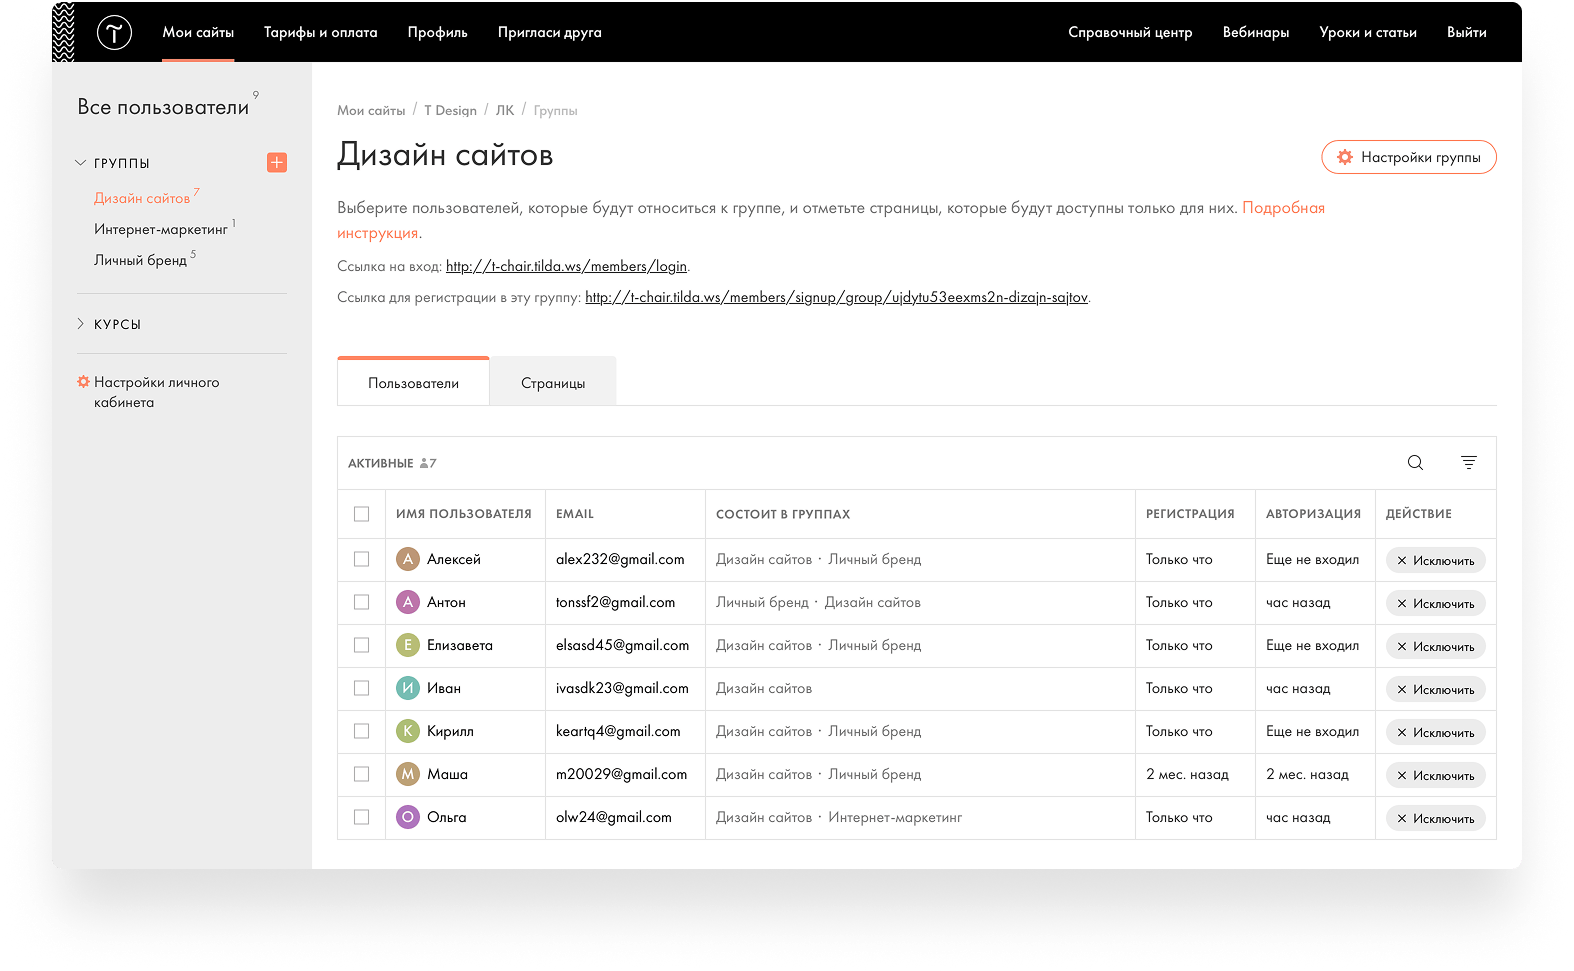Add a new group with plus icon

(277, 162)
